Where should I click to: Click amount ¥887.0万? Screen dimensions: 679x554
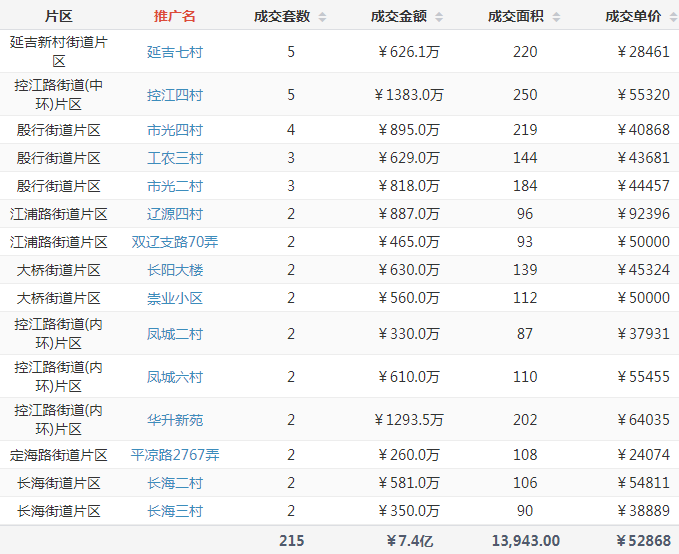point(409,214)
